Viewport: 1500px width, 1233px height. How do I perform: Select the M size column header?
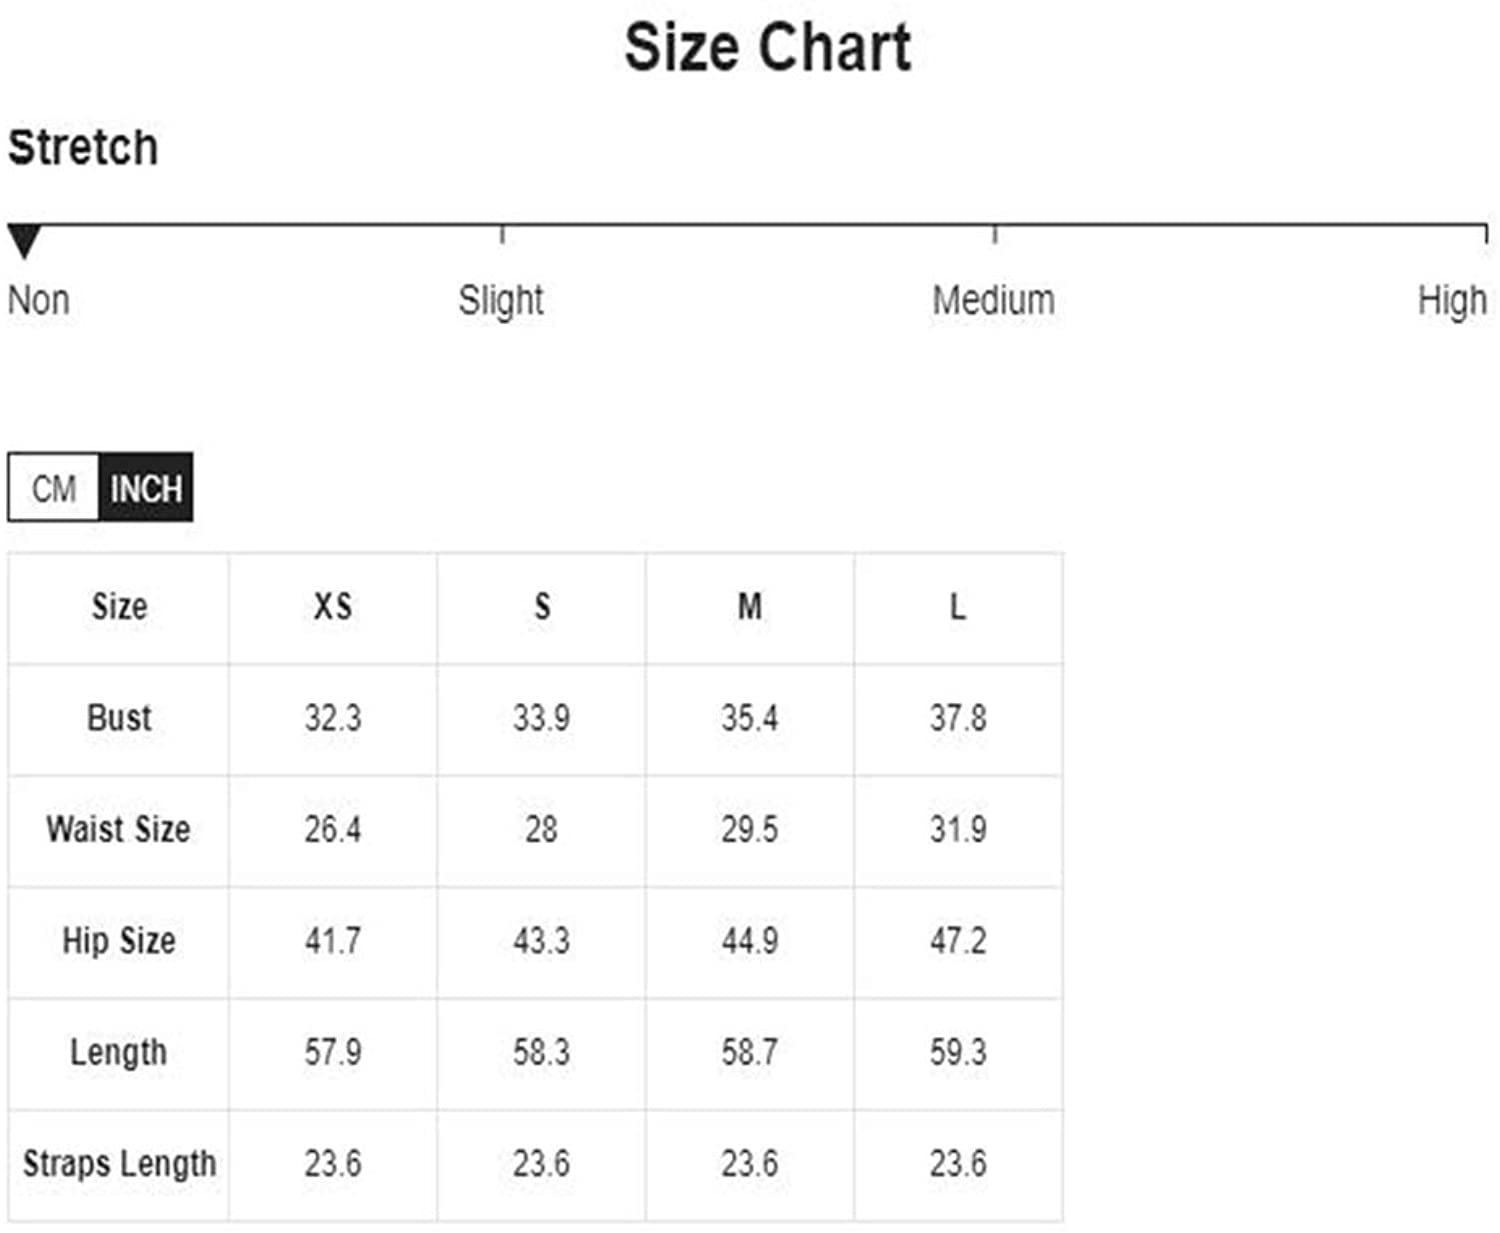[750, 607]
